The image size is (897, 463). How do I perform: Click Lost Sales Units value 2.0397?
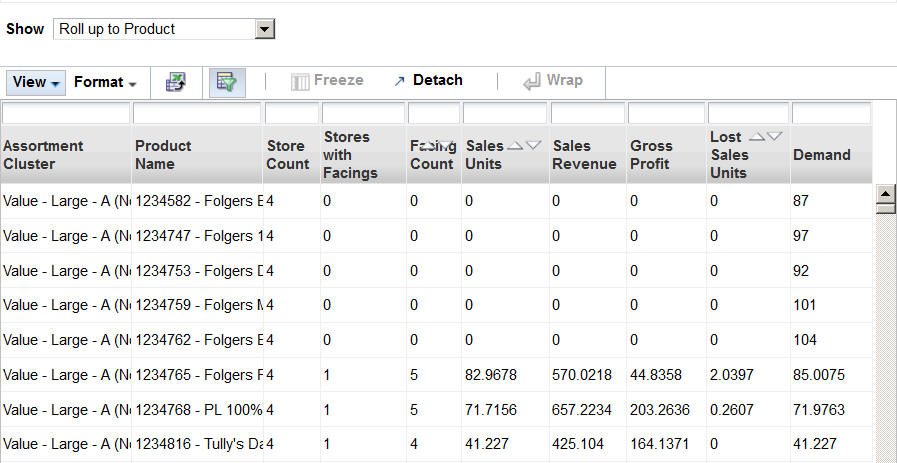pyautogui.click(x=732, y=375)
